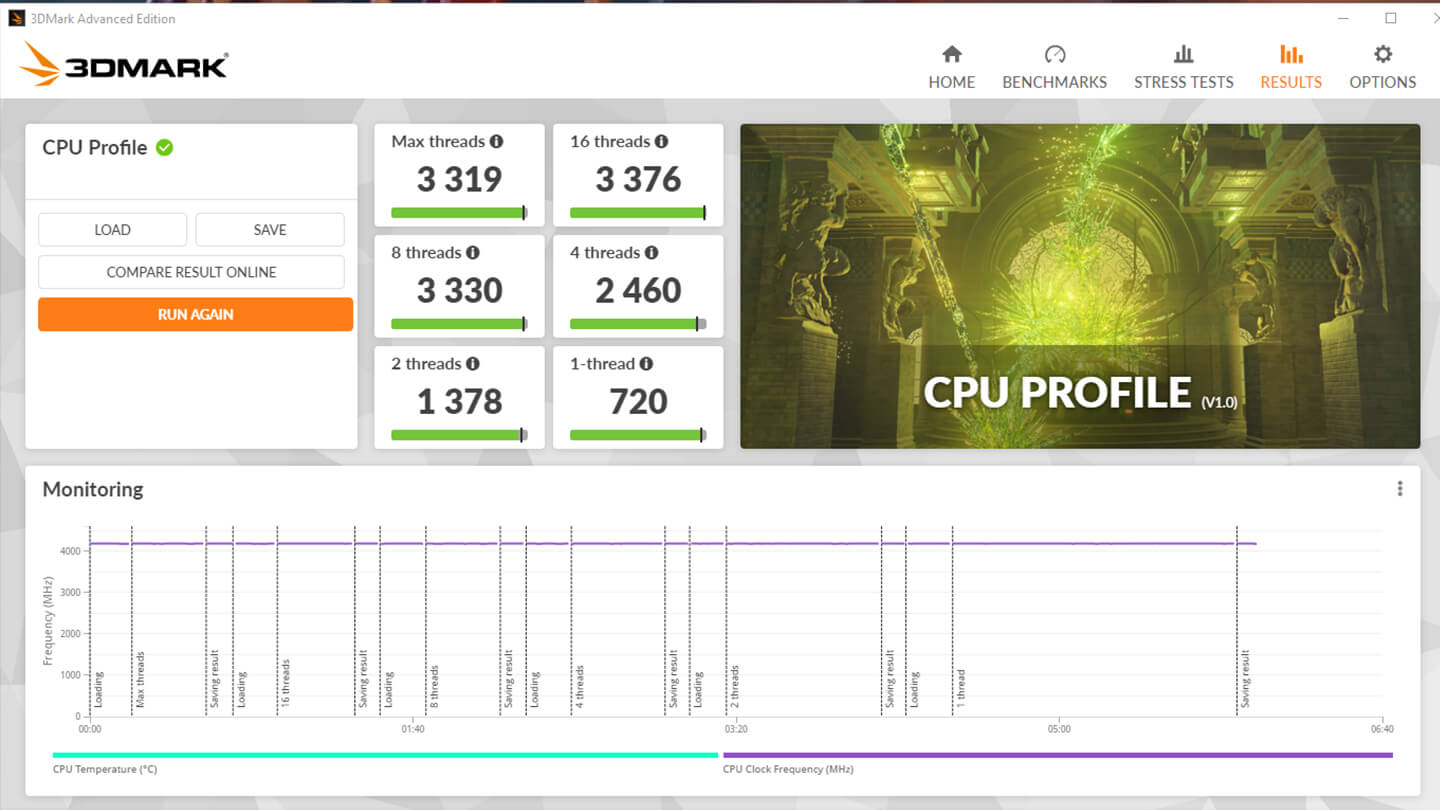Click the 1 378 score value
This screenshot has width=1440, height=810.
(459, 402)
